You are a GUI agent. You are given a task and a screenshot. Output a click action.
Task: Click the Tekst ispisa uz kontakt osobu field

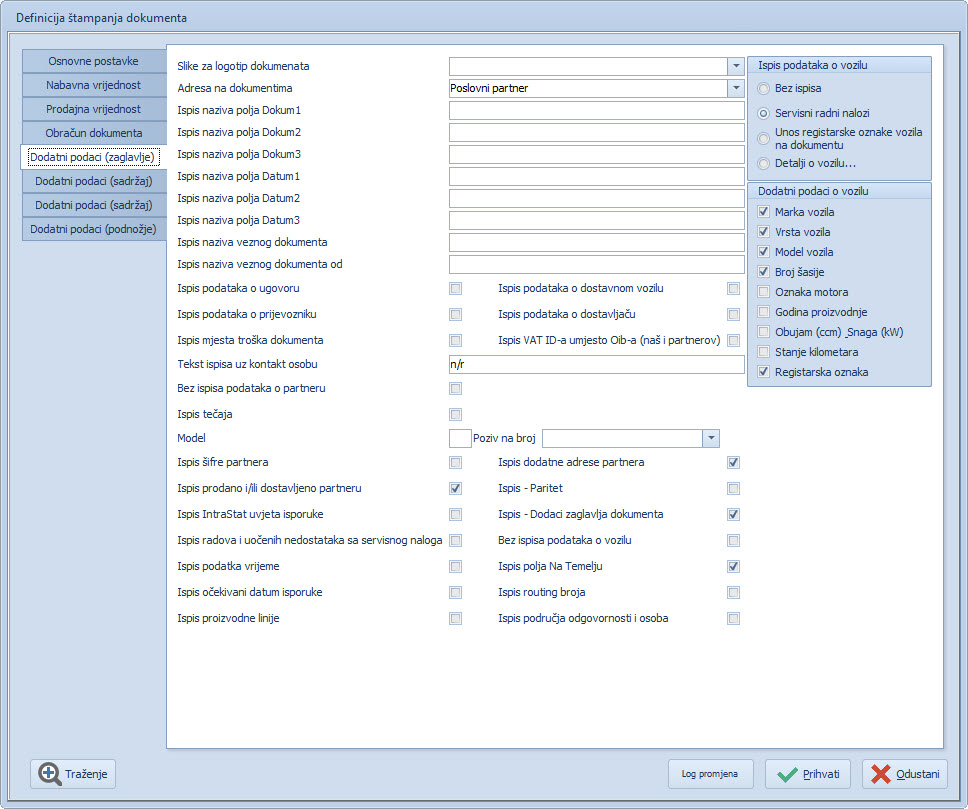[596, 364]
